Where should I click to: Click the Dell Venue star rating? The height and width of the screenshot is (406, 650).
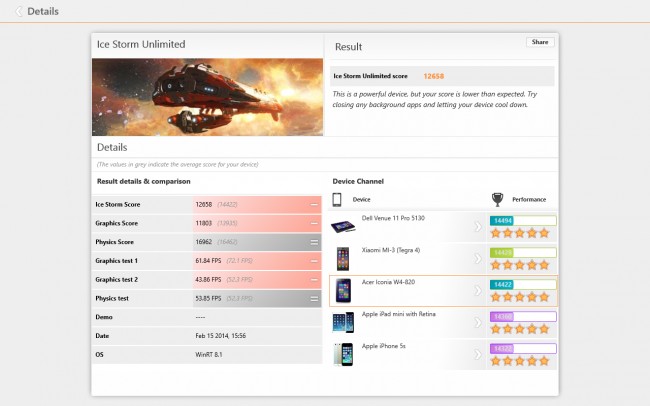520,233
